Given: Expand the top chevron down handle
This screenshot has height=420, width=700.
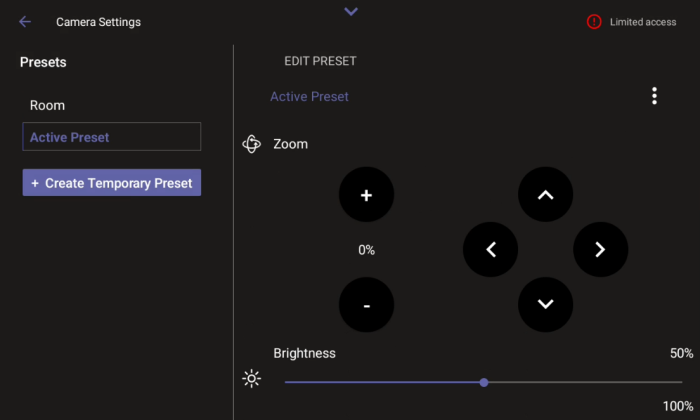Looking at the screenshot, I should (350, 11).
